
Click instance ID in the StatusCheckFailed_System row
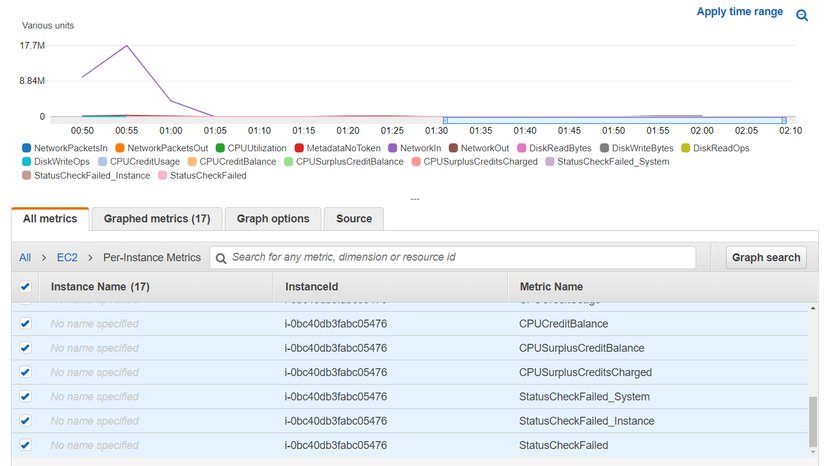tap(336, 397)
